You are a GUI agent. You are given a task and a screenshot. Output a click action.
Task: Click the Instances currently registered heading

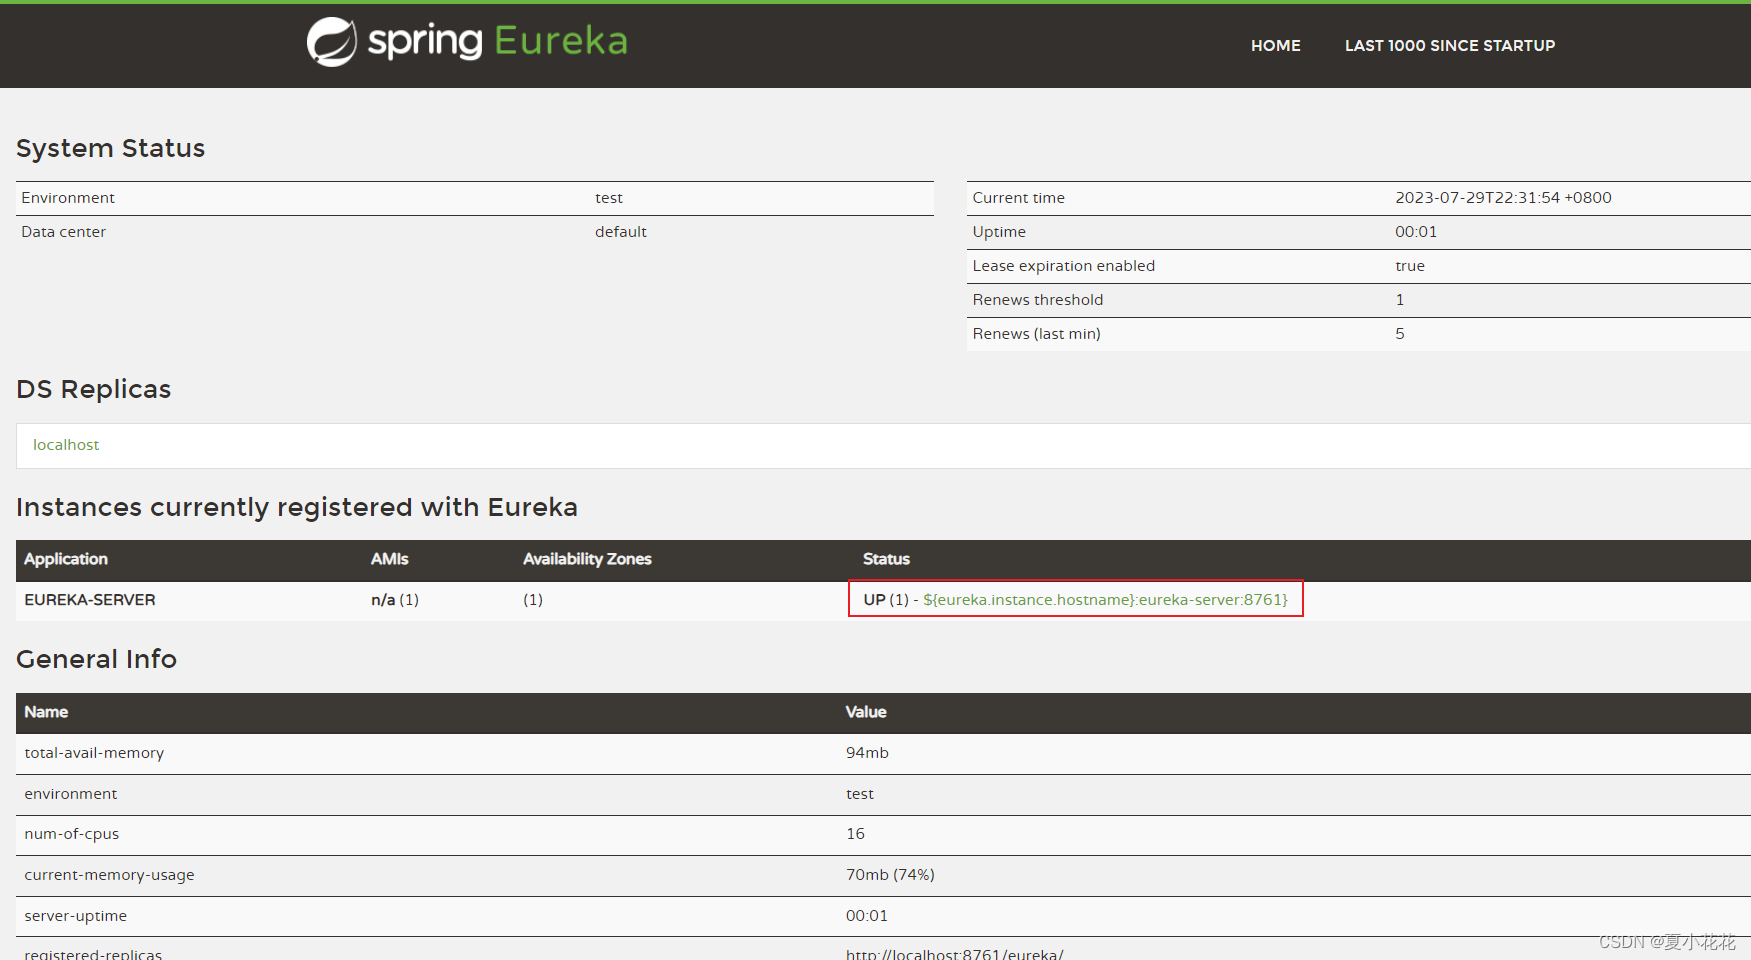coord(297,508)
